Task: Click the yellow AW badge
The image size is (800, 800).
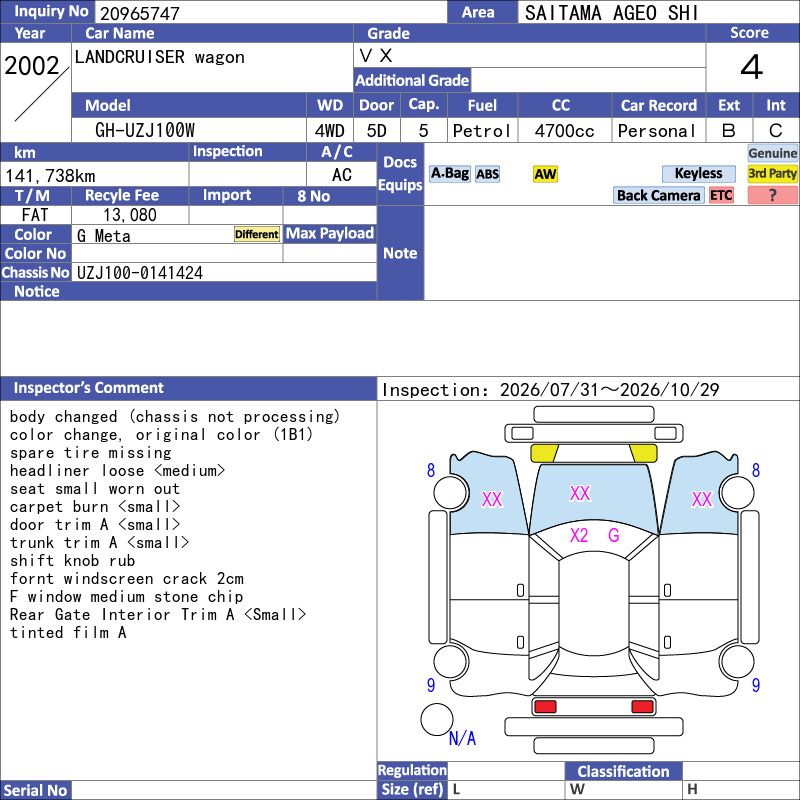Action: [545, 174]
